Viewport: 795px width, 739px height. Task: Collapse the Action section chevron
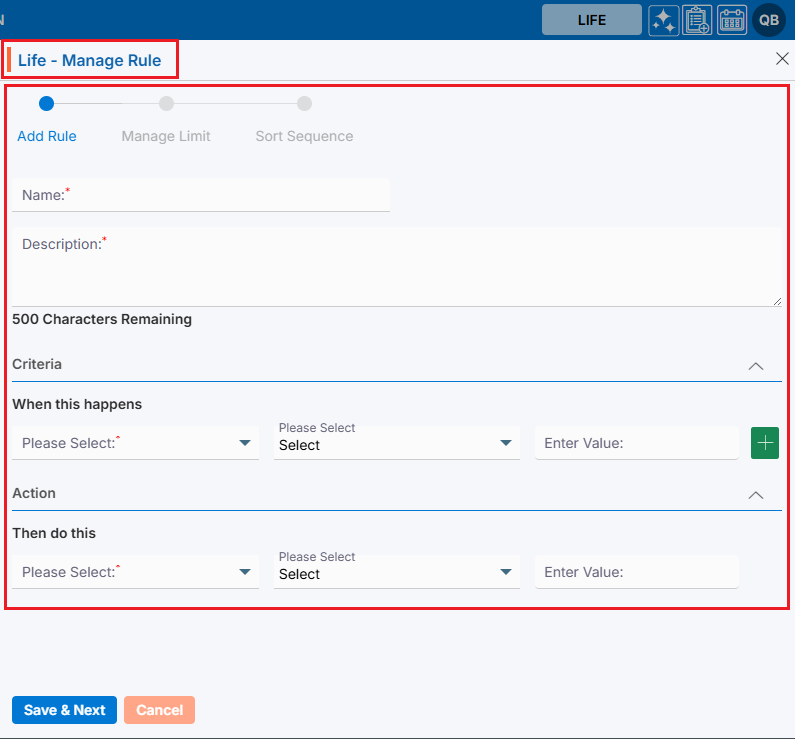pos(756,495)
